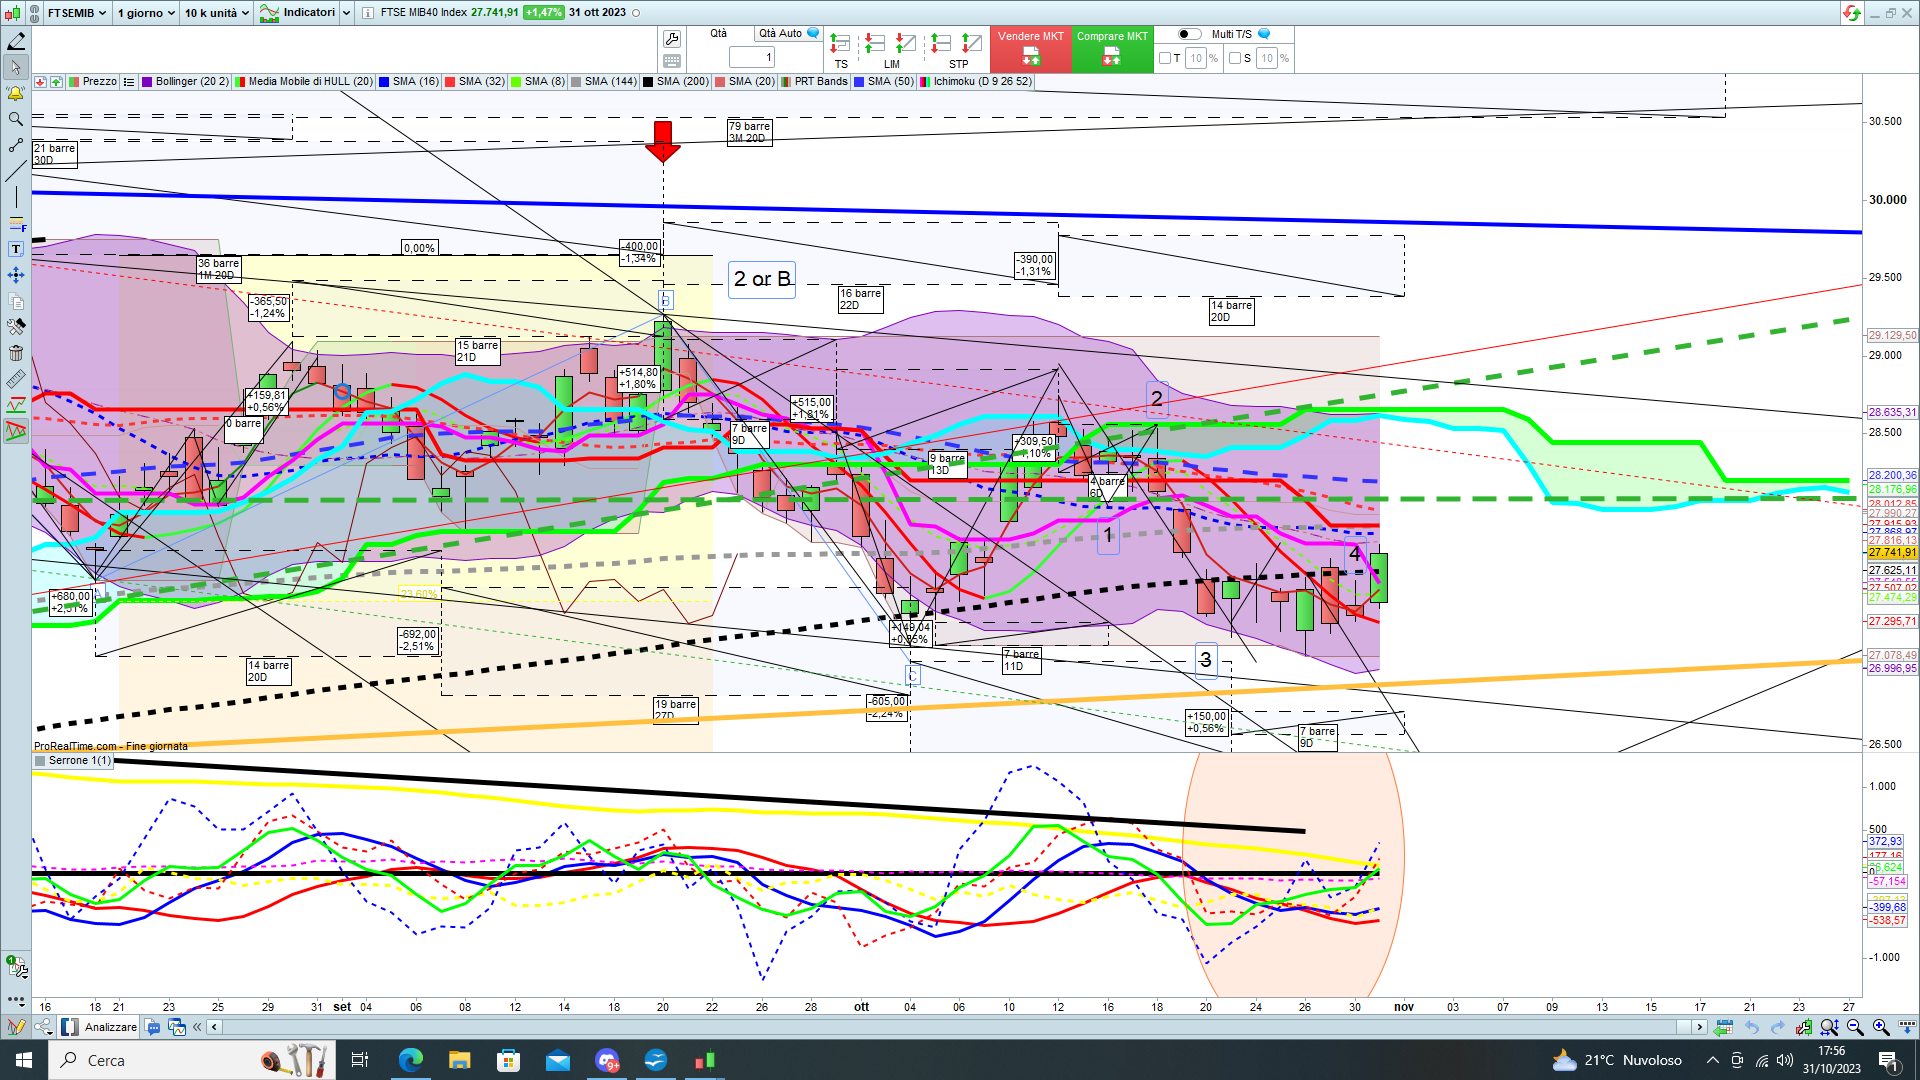Click the PRT Bands legend item
Screen dimensions: 1920x1080
coord(815,82)
